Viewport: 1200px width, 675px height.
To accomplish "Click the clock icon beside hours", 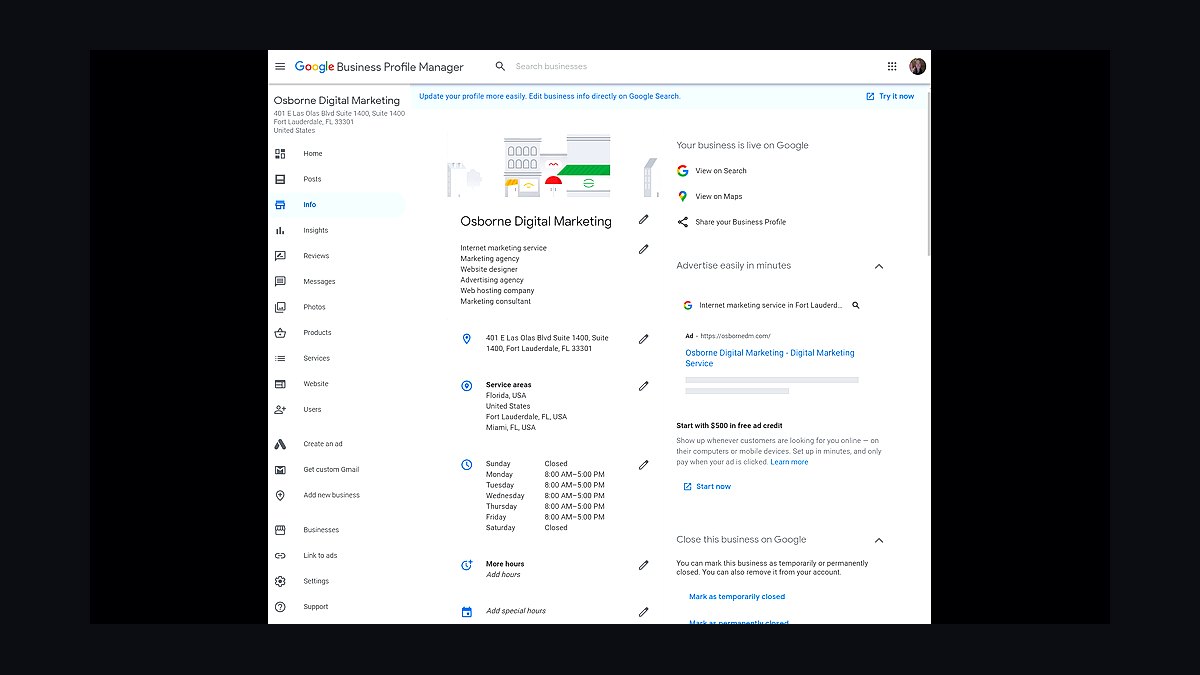I will coord(466,465).
